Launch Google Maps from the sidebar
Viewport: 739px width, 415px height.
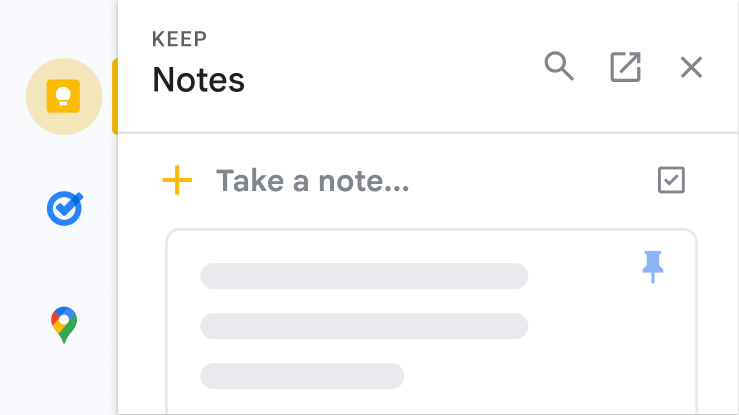[64, 325]
